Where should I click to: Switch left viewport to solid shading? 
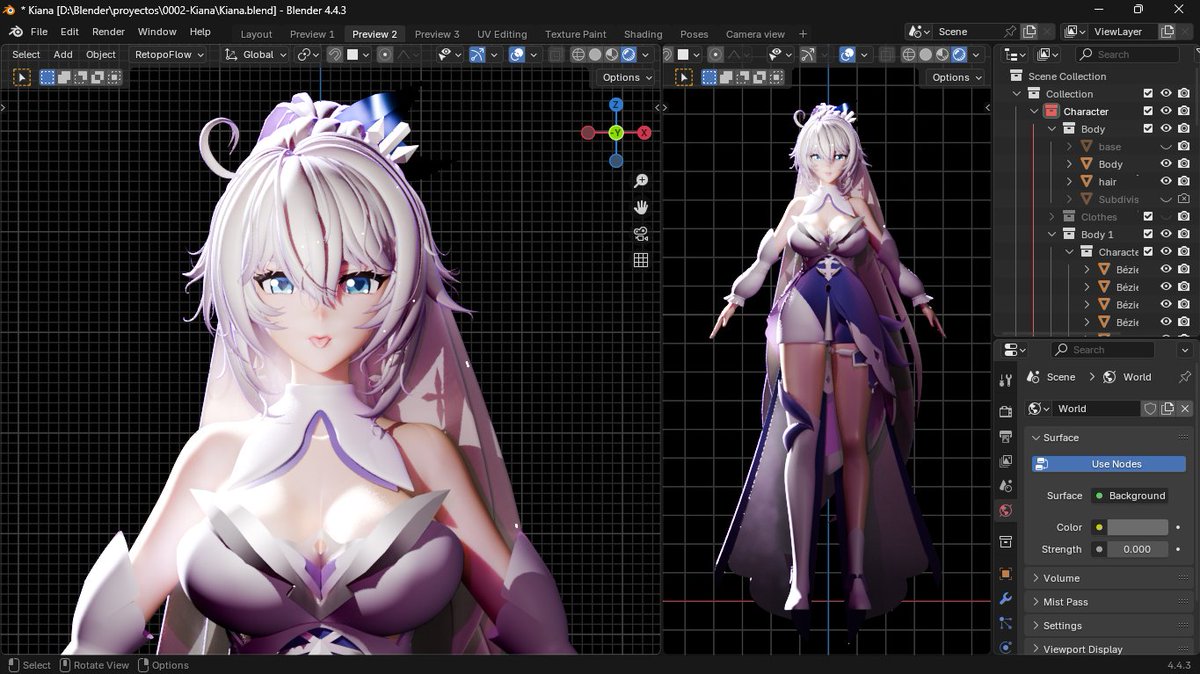tap(595, 55)
